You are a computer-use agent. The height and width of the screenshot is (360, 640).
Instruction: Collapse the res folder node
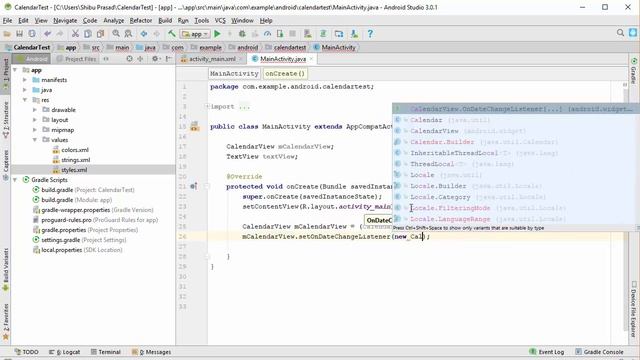(x=25, y=100)
